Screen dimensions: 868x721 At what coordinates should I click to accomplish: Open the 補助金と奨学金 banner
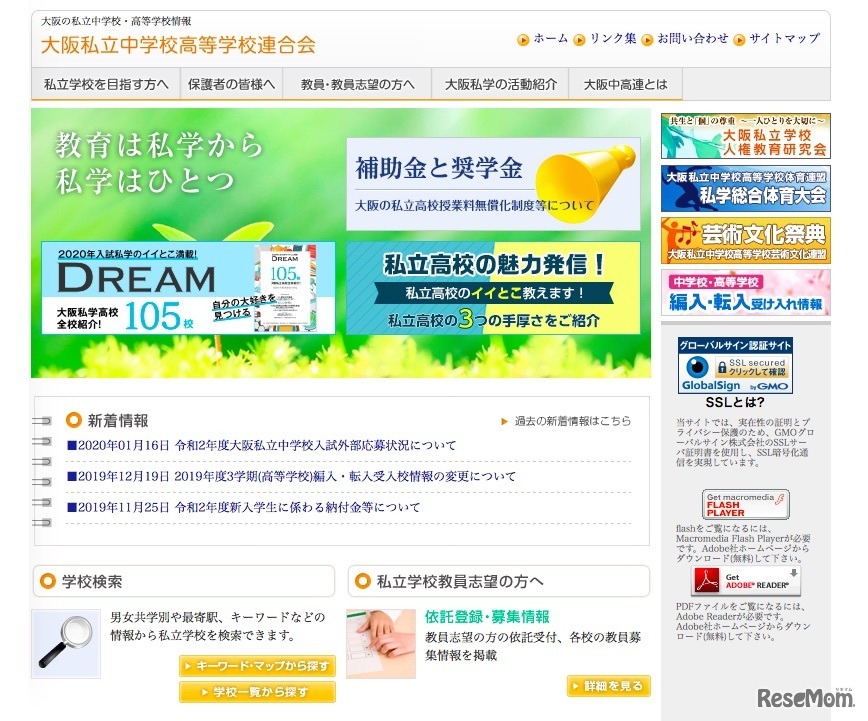[x=493, y=184]
